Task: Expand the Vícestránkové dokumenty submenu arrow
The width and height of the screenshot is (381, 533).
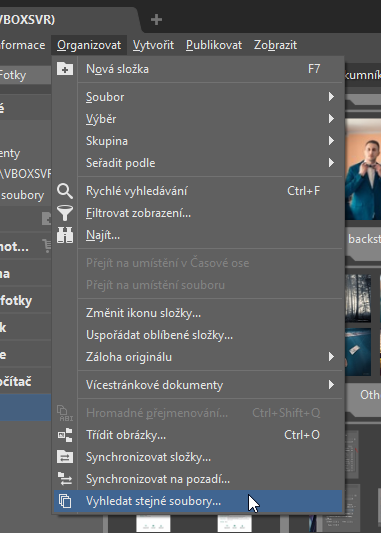Action: [331, 385]
